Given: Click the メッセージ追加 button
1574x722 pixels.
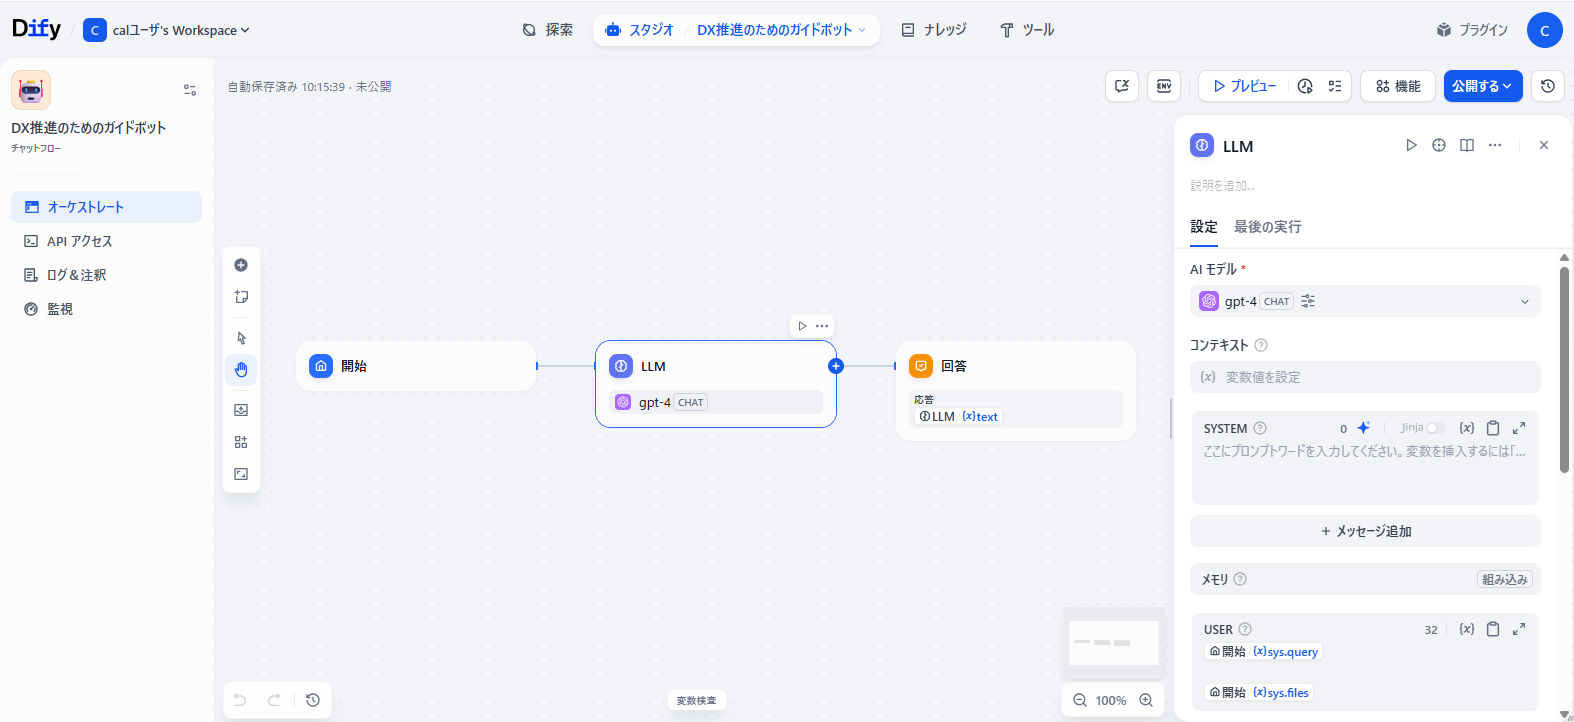Looking at the screenshot, I should (1365, 531).
